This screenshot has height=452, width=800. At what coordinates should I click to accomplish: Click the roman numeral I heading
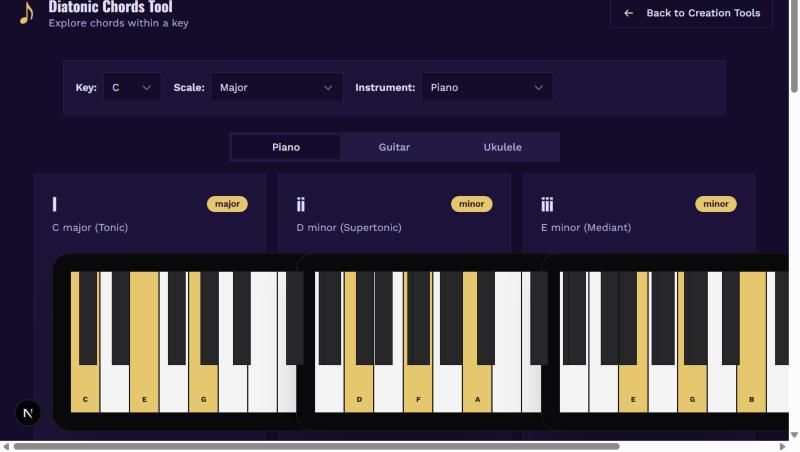pos(55,204)
